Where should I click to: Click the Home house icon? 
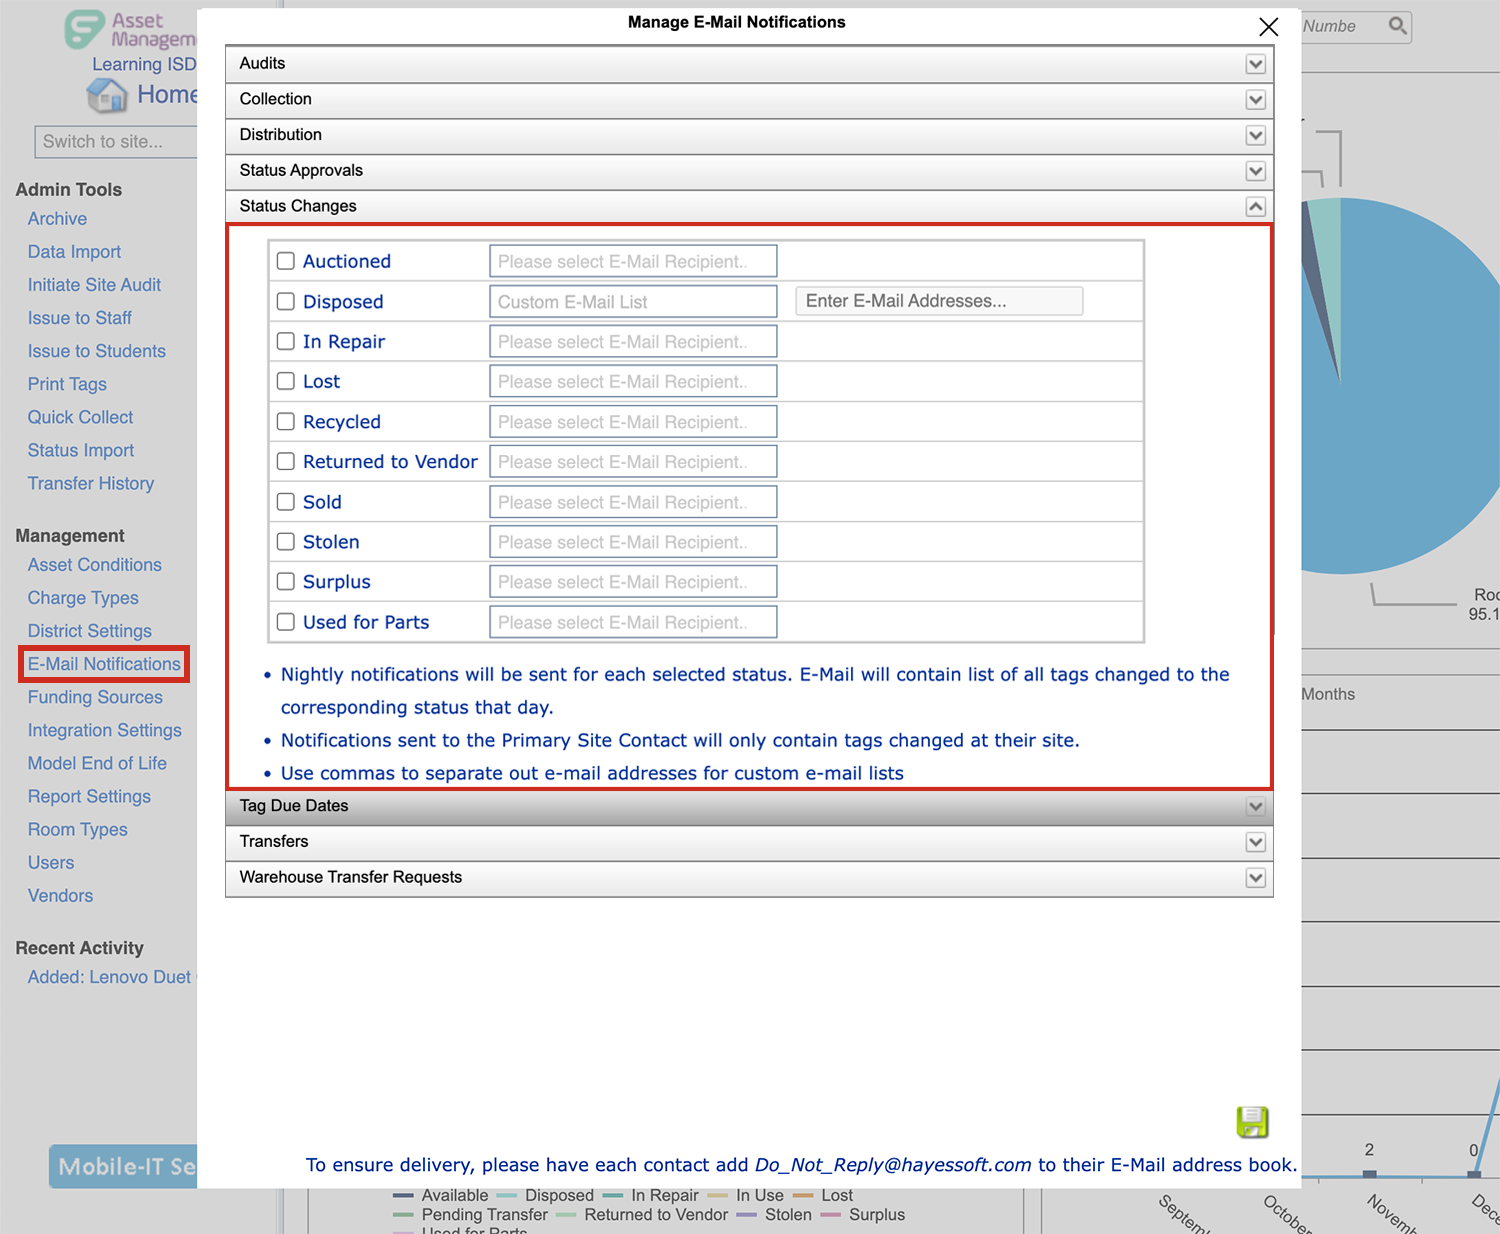pos(107,95)
